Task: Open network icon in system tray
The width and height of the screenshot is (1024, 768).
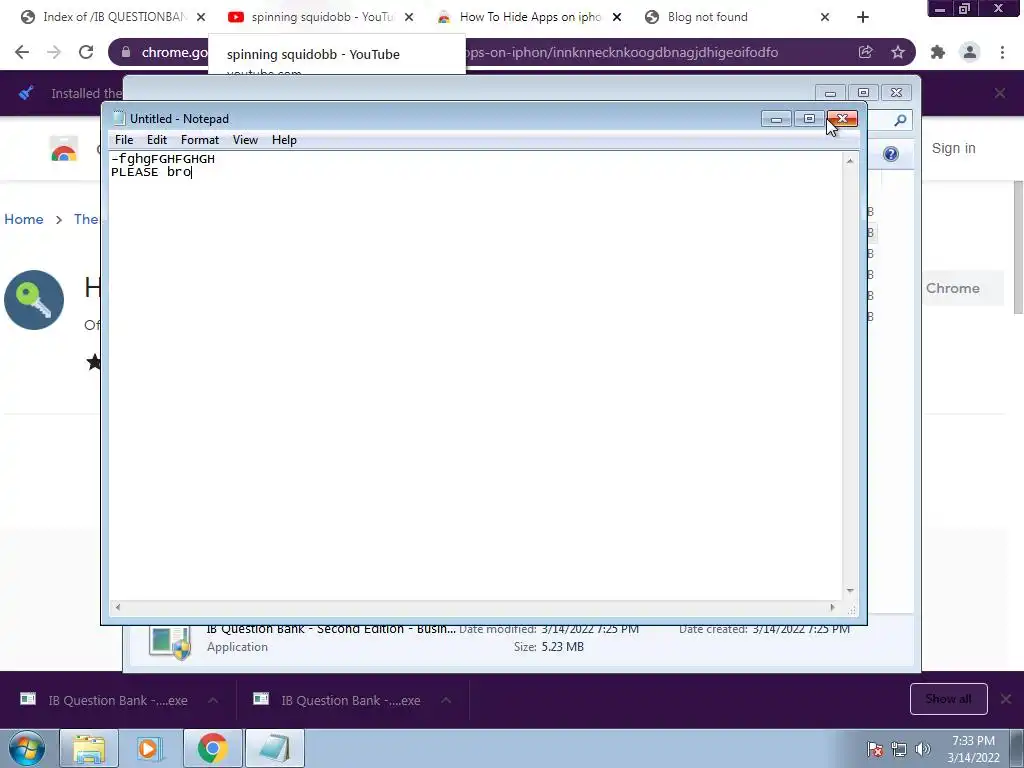Action: 899,750
